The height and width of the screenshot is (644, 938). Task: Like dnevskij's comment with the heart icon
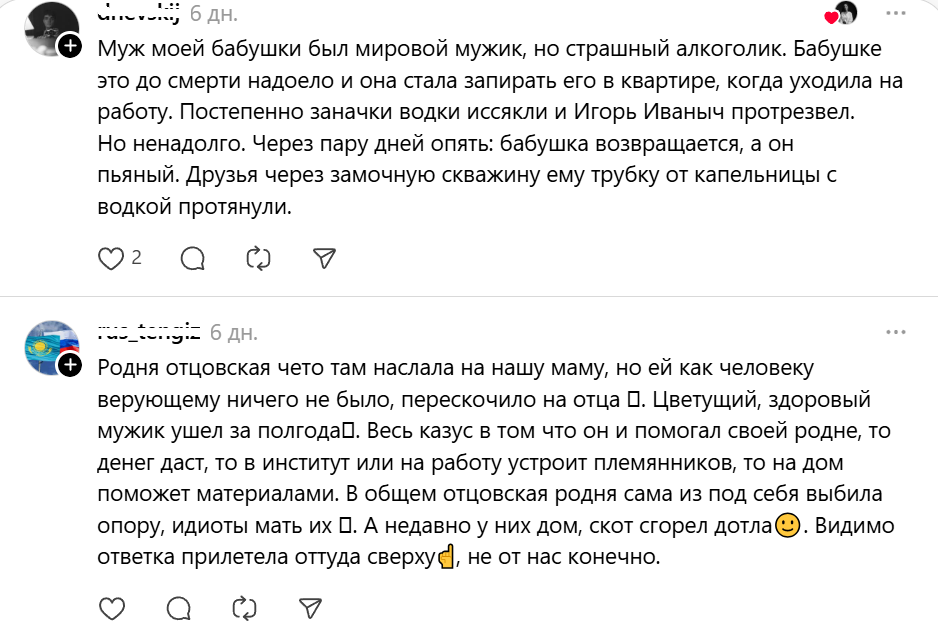coord(112,258)
